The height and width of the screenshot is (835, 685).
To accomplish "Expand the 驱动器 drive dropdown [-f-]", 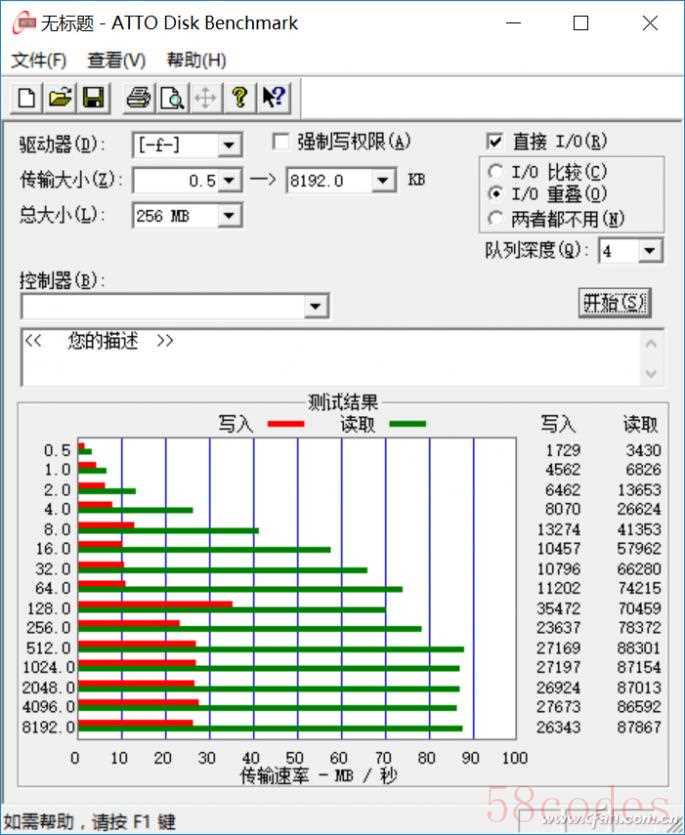I will [230, 145].
